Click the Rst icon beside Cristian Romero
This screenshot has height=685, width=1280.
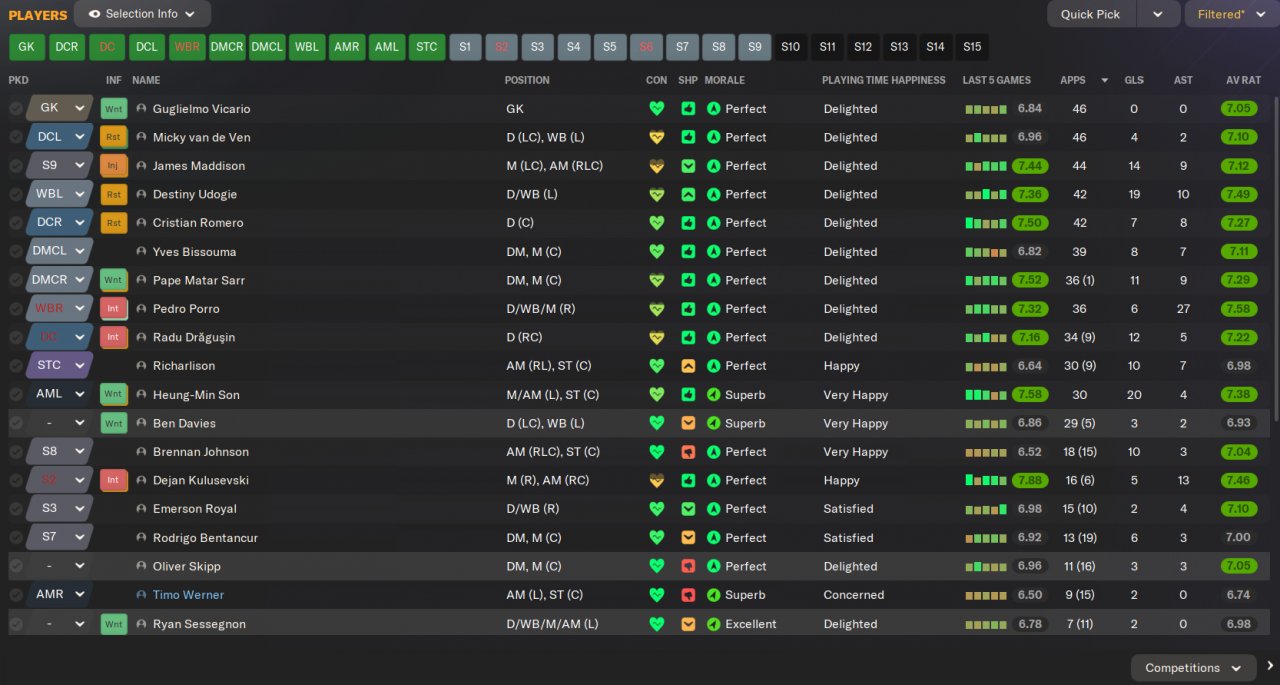tap(114, 223)
